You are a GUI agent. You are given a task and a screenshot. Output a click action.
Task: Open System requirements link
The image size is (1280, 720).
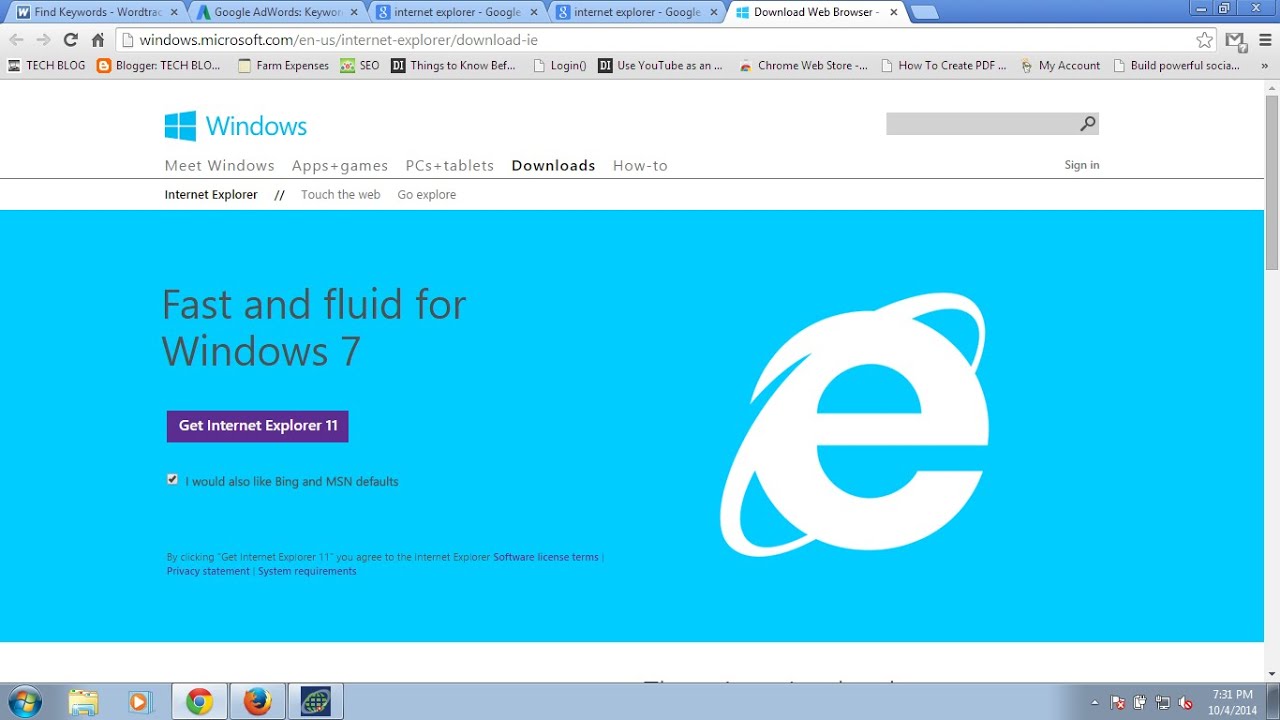pos(307,571)
